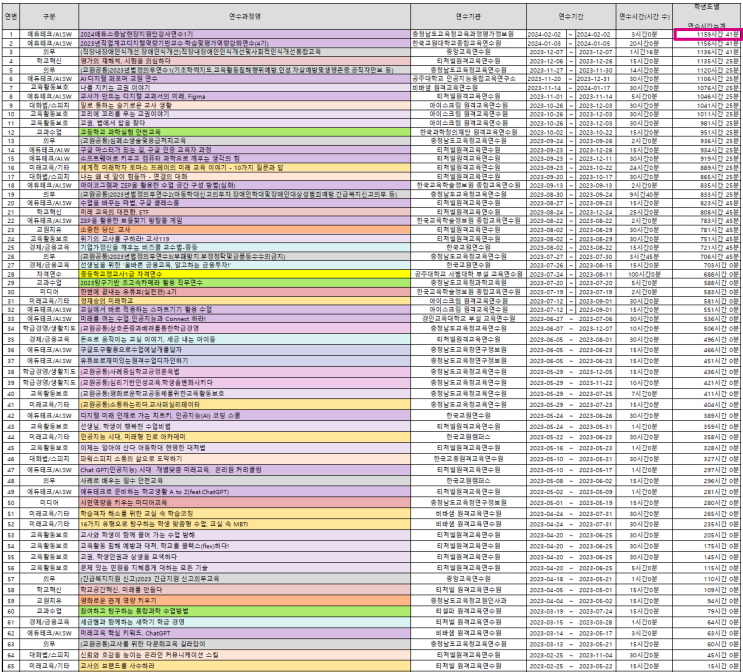This screenshot has height=672, width=743.
Task: Click cumulative cell '1136시간 41분'
Action: coord(707,52)
